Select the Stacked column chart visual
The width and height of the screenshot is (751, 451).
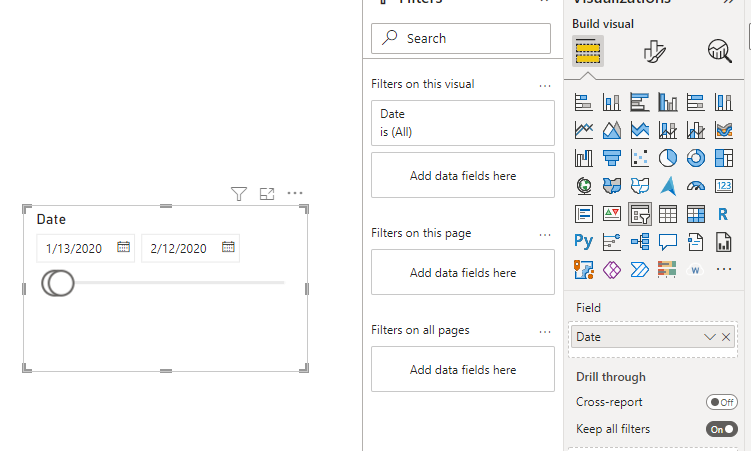click(x=612, y=102)
